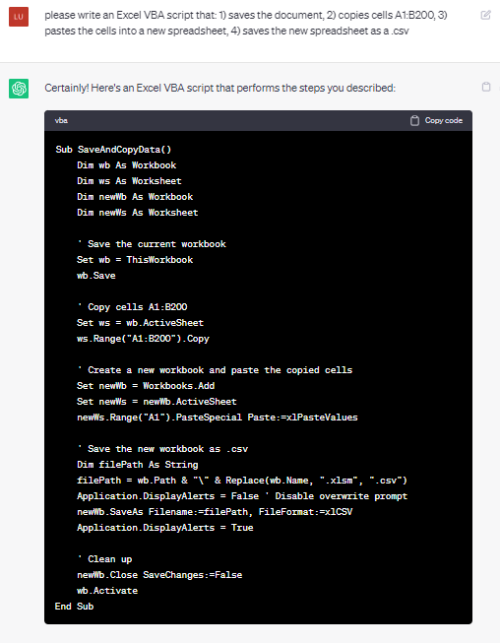Image resolution: width=500 pixels, height=643 pixels.
Task: Click the 'Application.DisplayAlerts = True' line
Action: [x=165, y=528]
